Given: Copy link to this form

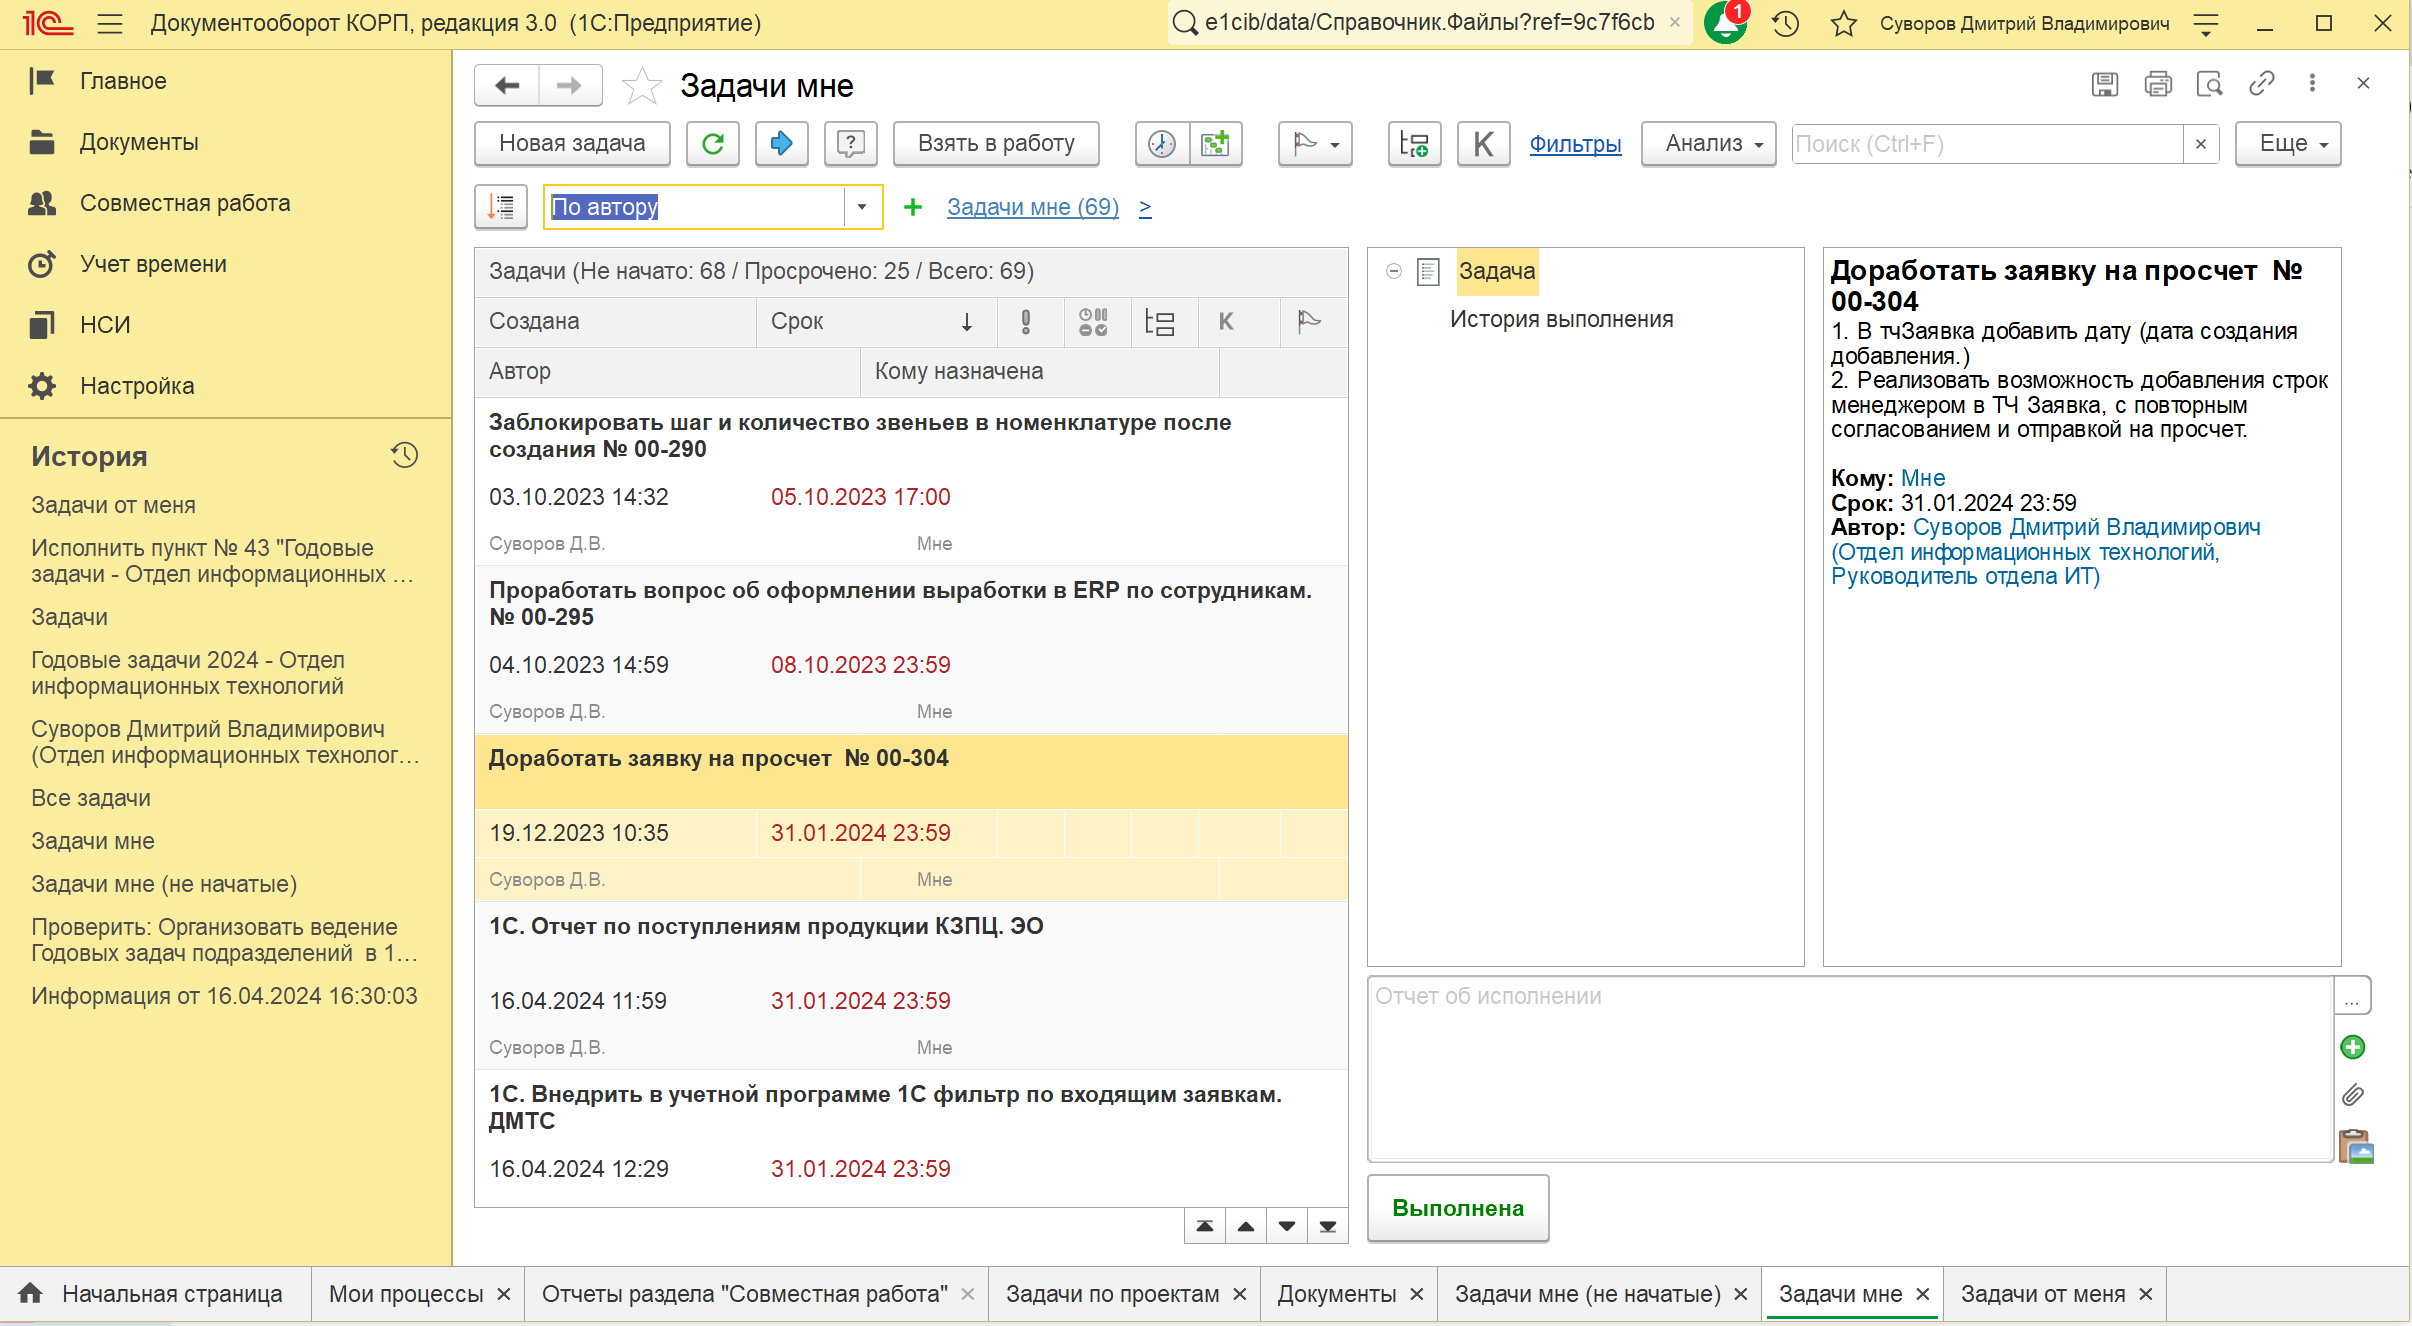Looking at the screenshot, I should 2262,84.
